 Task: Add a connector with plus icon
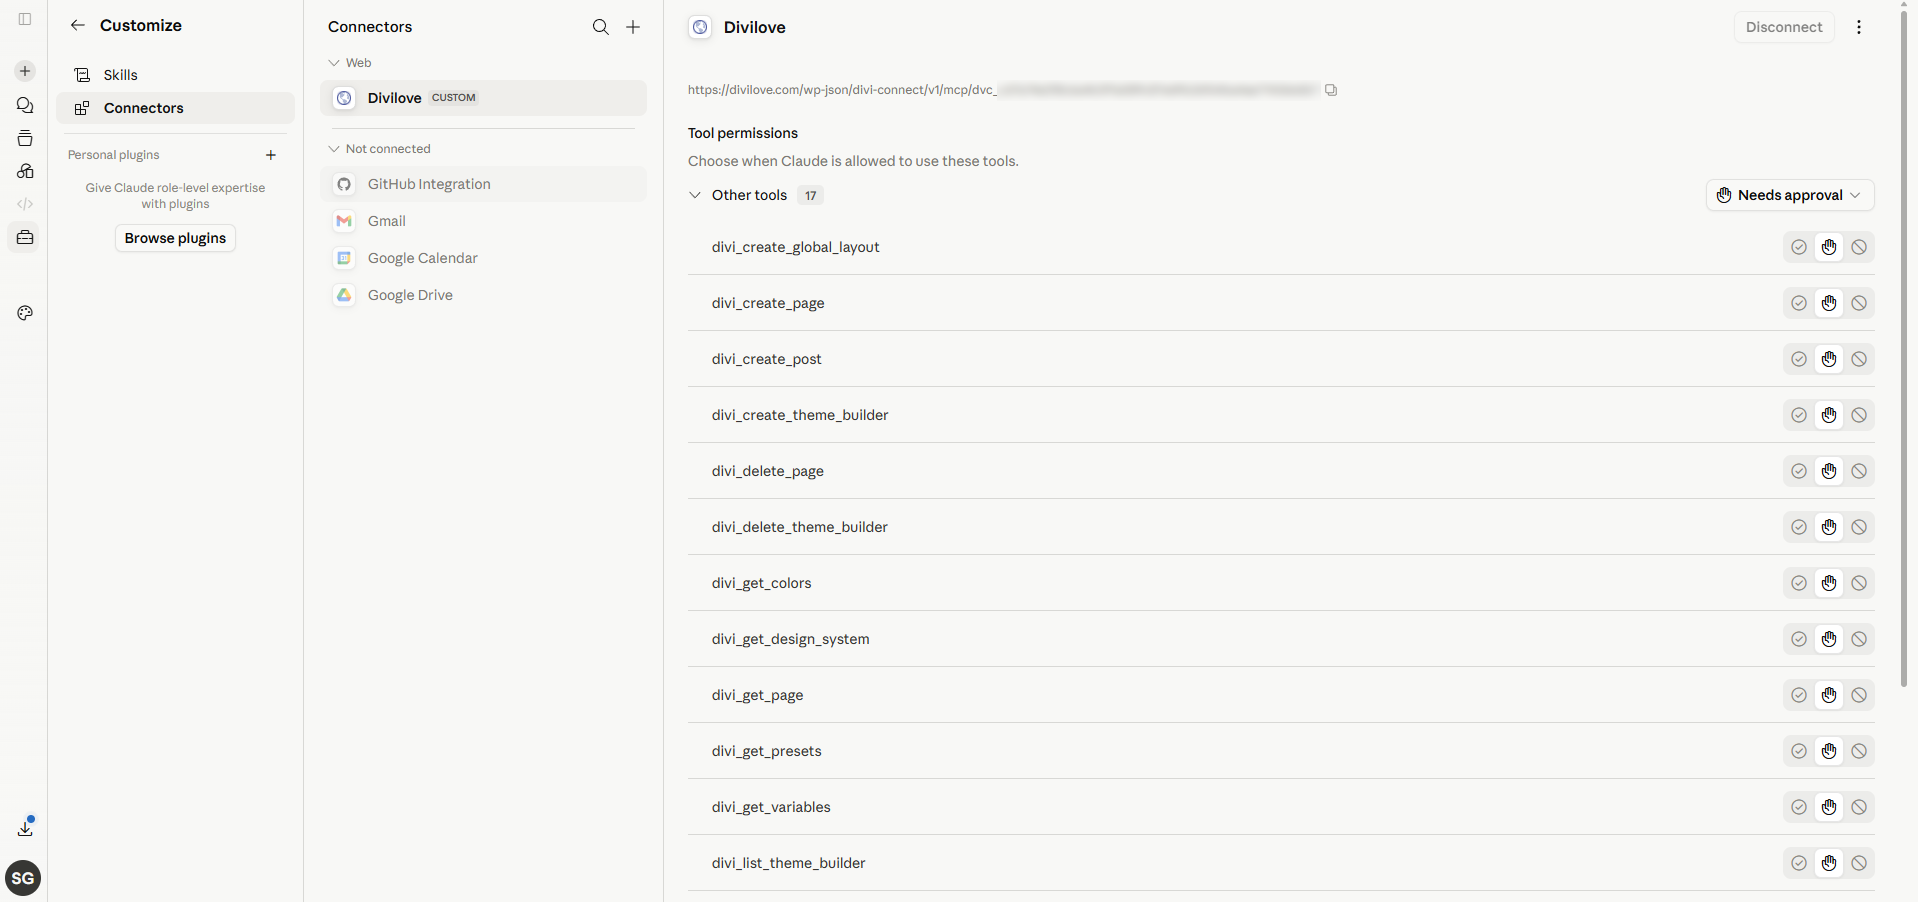tap(633, 27)
